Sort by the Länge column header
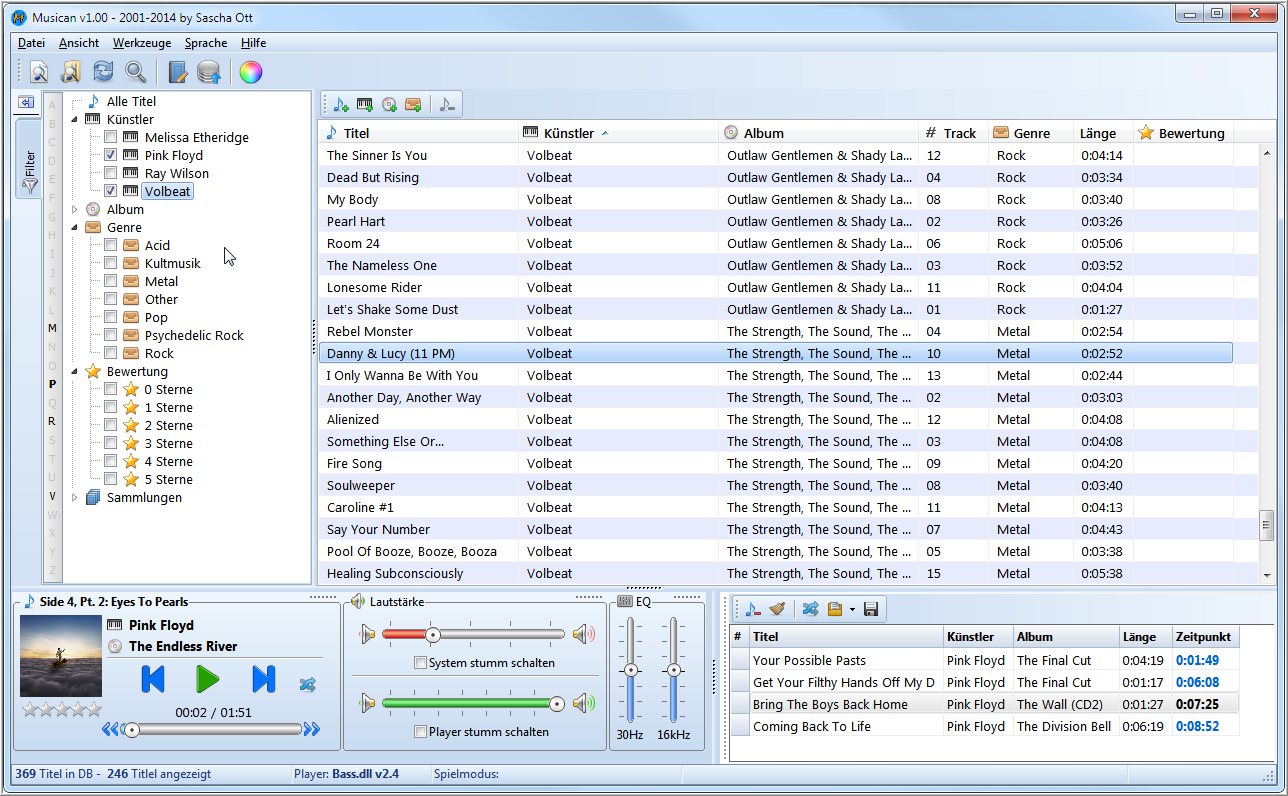The height and width of the screenshot is (796, 1288). click(x=1102, y=133)
